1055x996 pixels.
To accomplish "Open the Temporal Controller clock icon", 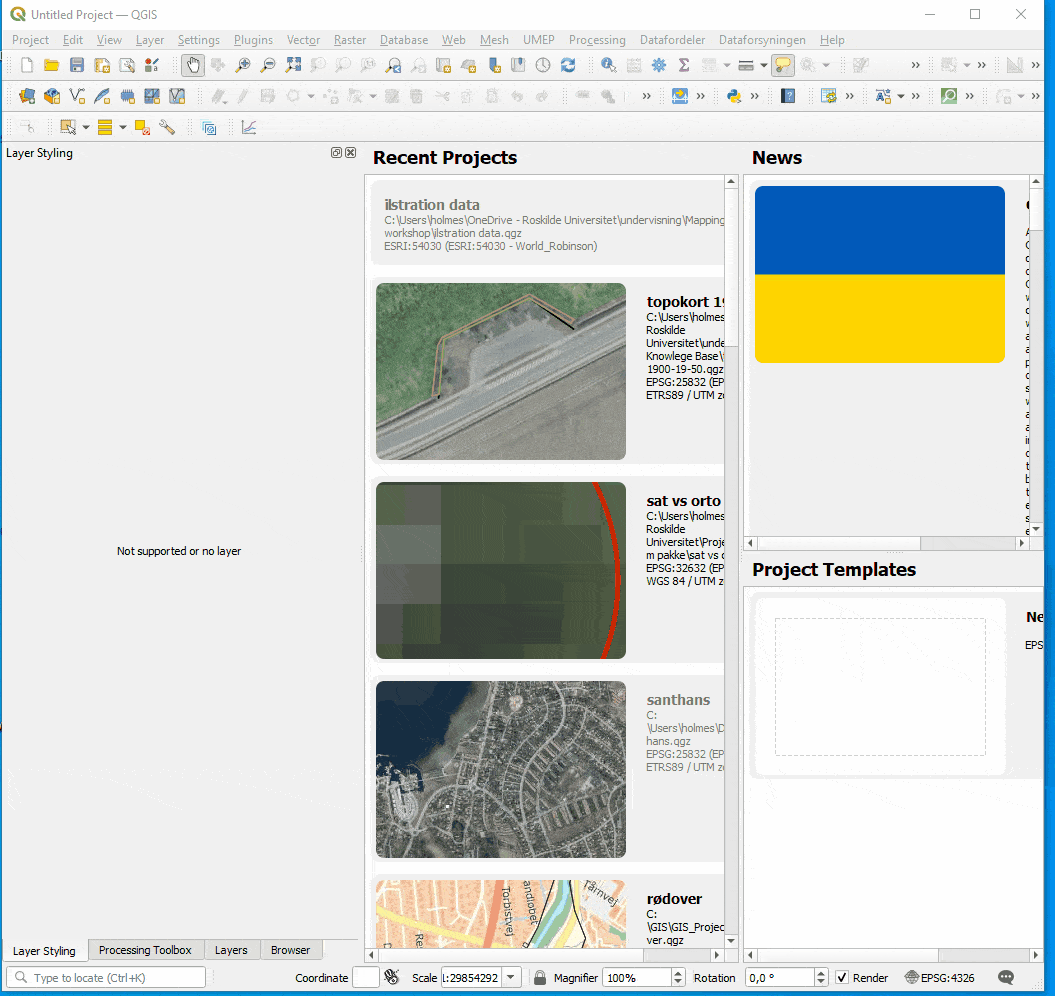I will coord(543,65).
